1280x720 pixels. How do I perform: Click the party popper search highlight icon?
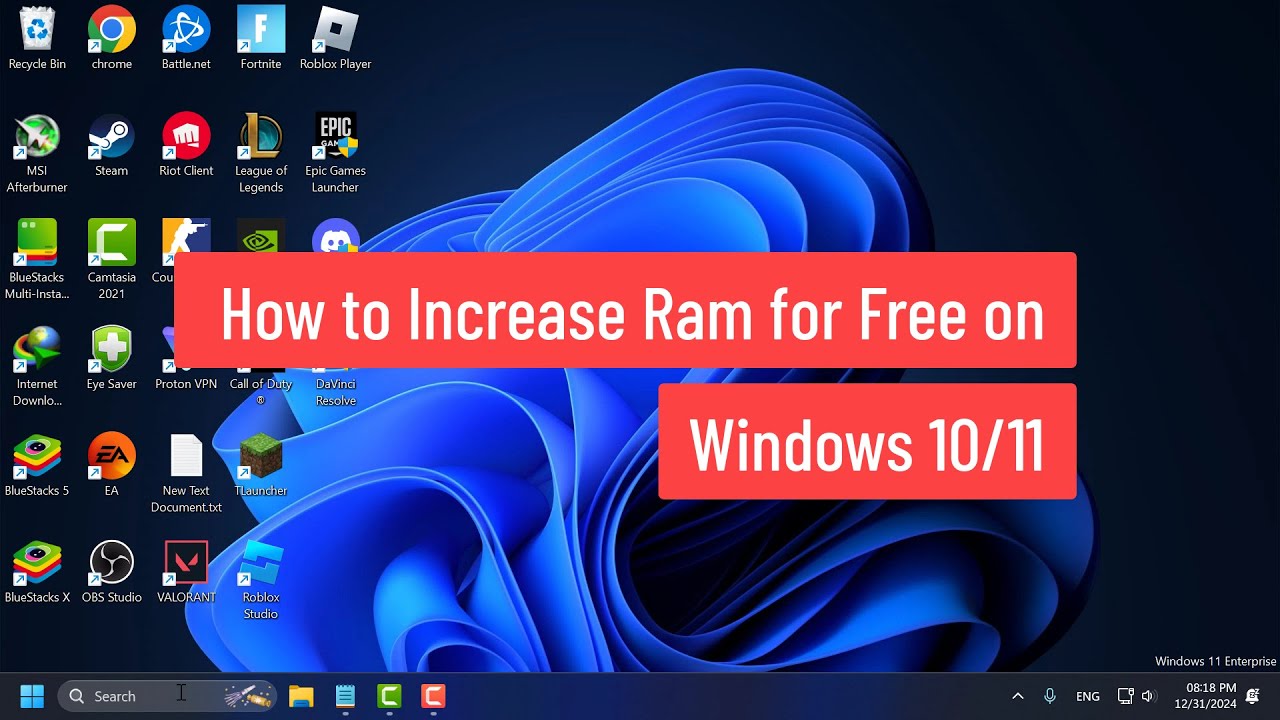249,696
